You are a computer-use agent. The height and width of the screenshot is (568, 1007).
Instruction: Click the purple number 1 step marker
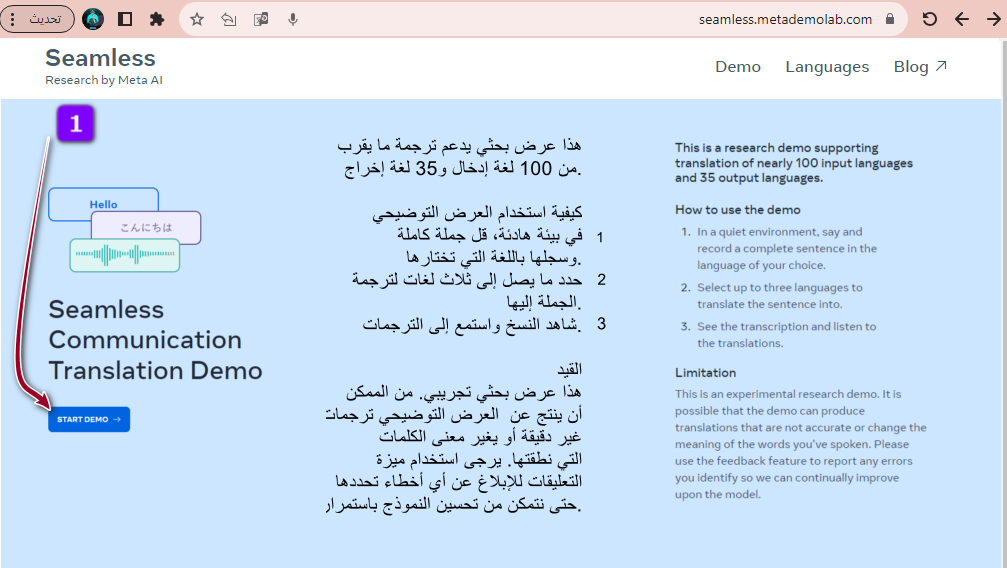(x=75, y=124)
